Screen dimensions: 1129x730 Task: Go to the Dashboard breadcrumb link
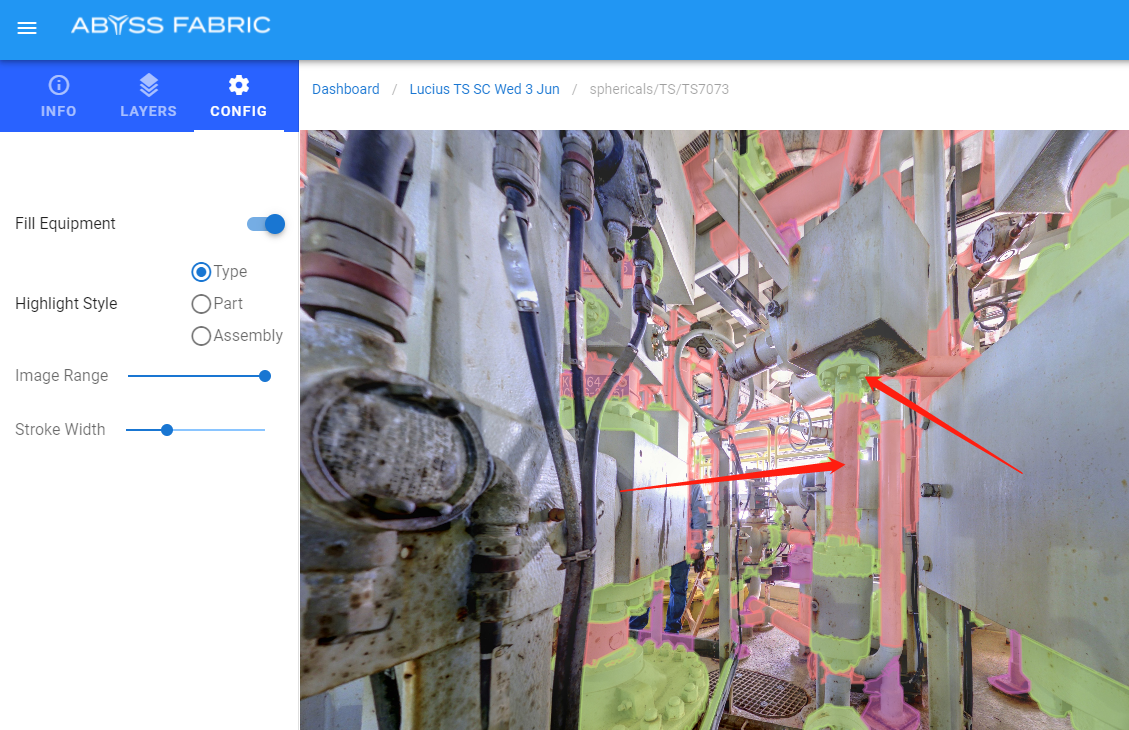coord(345,89)
